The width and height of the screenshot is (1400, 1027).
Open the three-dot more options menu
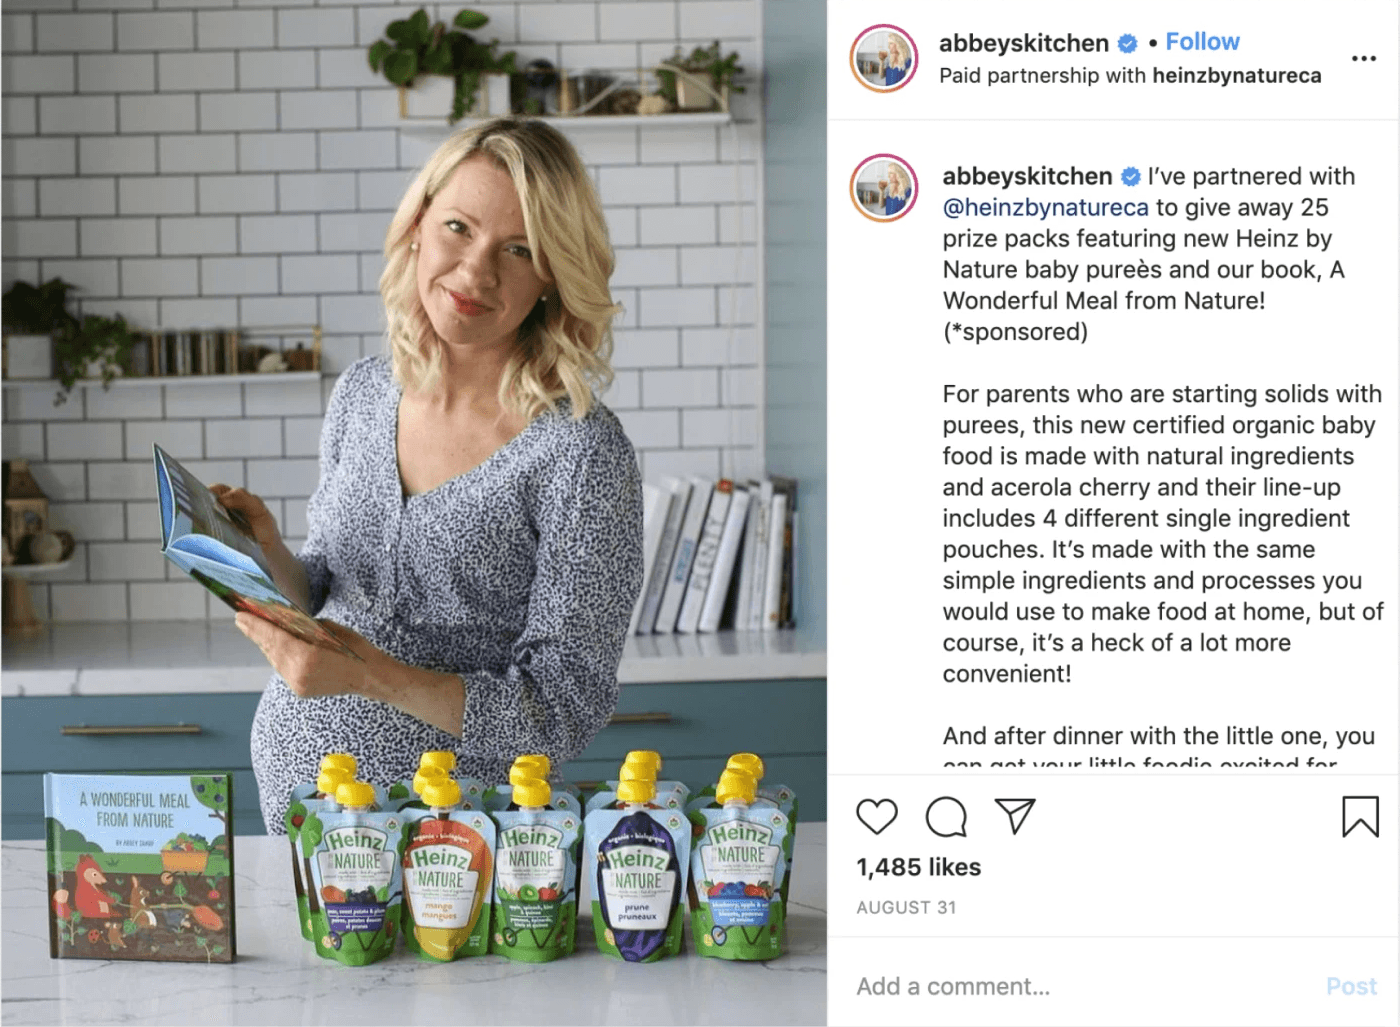click(1364, 58)
